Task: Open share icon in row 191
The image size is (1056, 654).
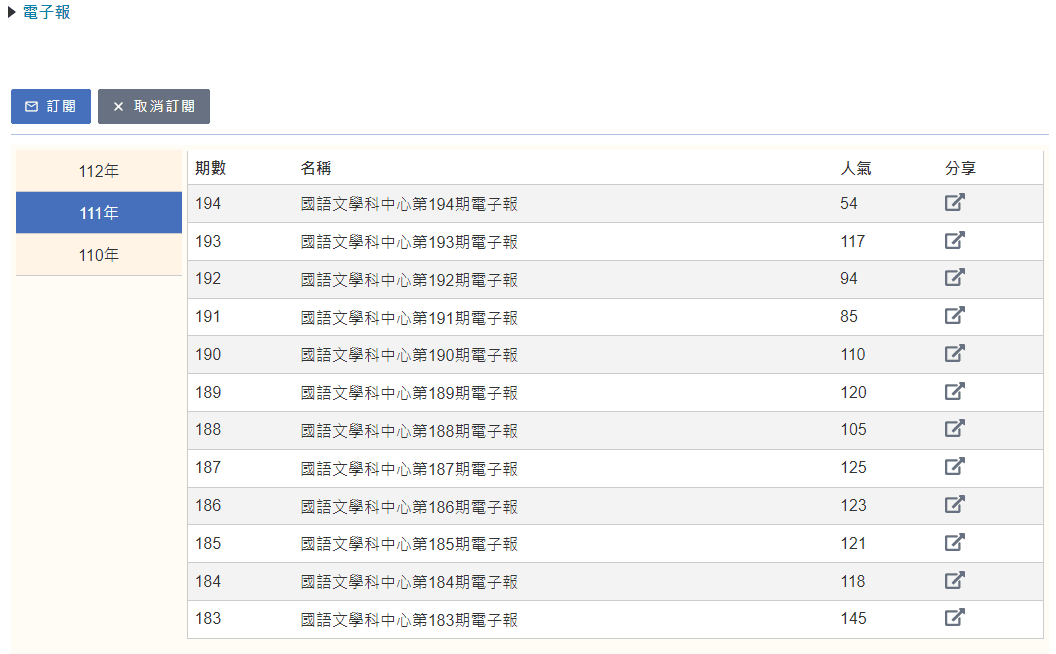Action: 954,315
